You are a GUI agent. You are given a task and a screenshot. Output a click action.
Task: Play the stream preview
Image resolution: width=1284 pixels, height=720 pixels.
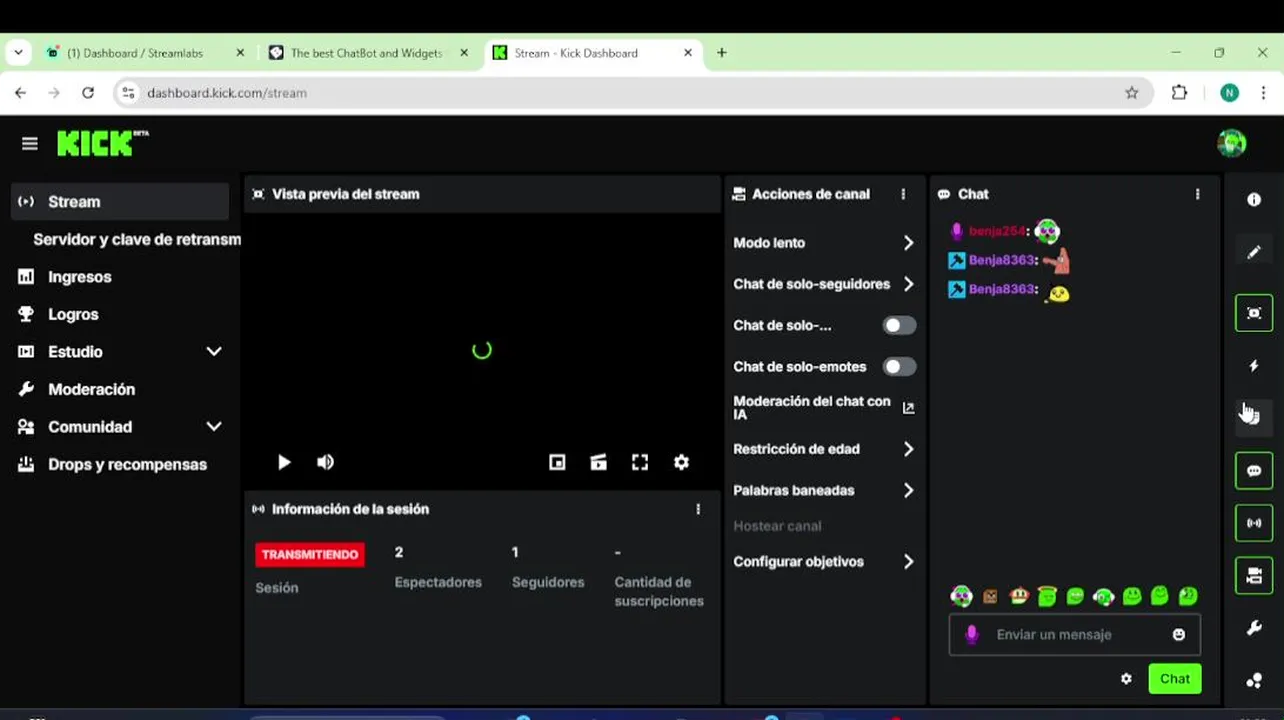[x=284, y=462]
